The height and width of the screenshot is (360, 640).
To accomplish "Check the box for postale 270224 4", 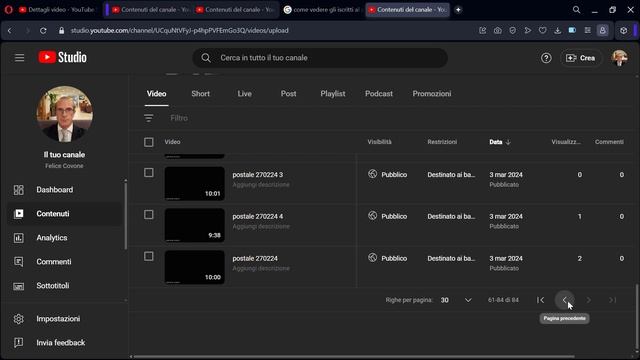I will click(149, 215).
